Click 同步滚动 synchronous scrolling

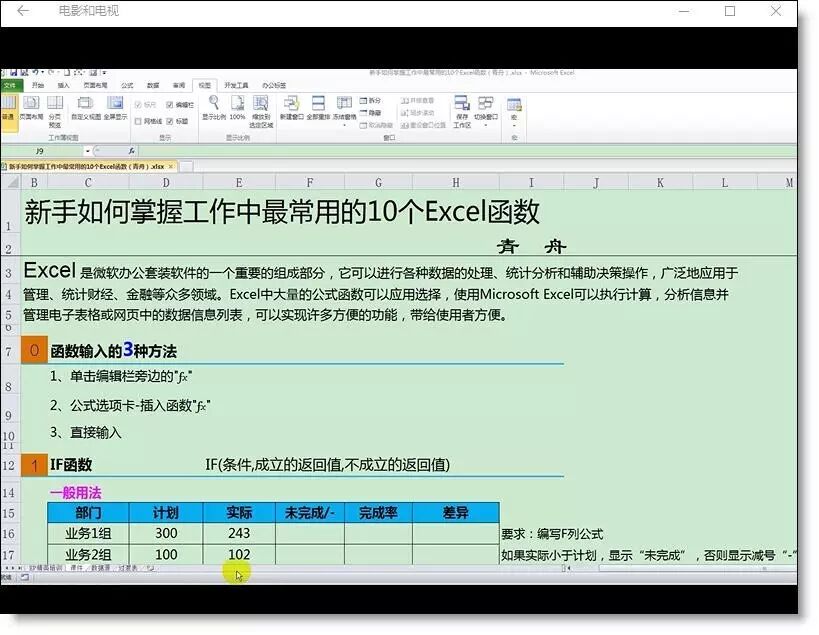[417, 113]
